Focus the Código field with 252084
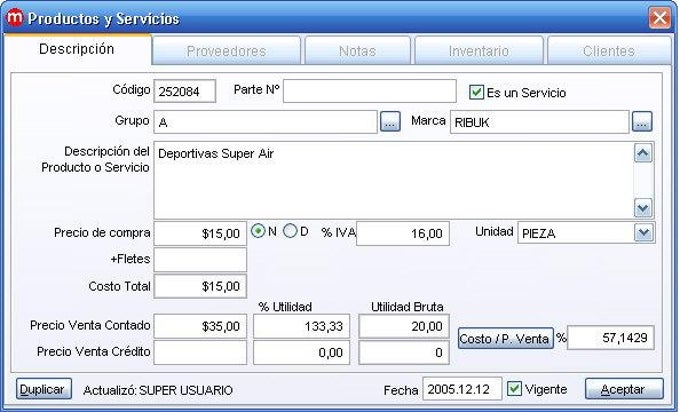 185,91
